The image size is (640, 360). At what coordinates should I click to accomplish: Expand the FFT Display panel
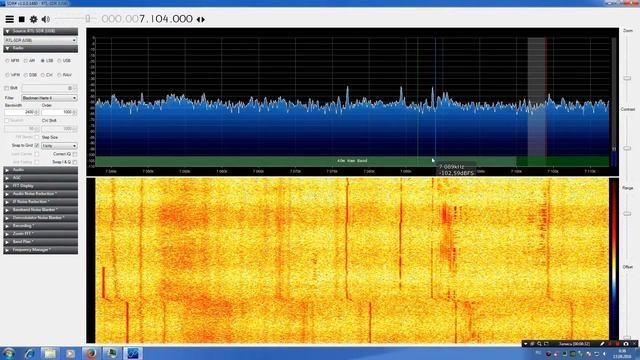coord(40,186)
